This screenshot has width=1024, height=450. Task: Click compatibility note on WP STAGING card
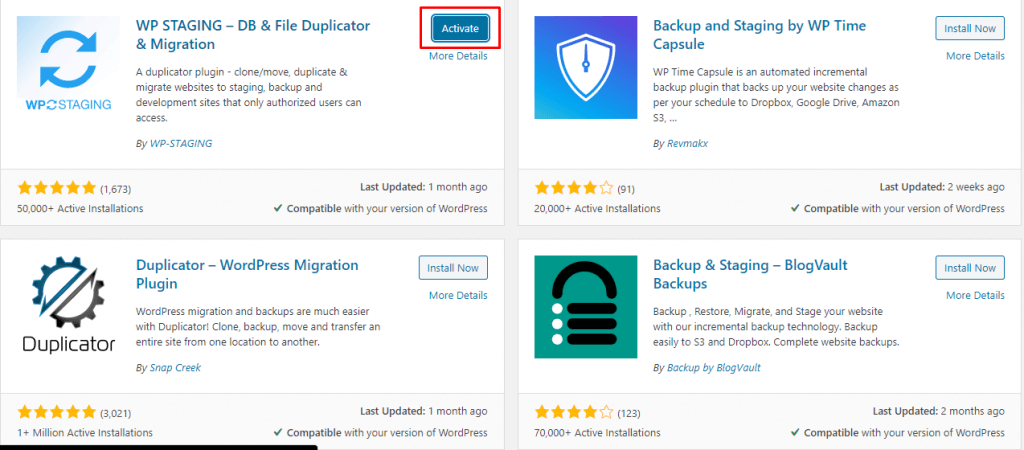(380, 209)
